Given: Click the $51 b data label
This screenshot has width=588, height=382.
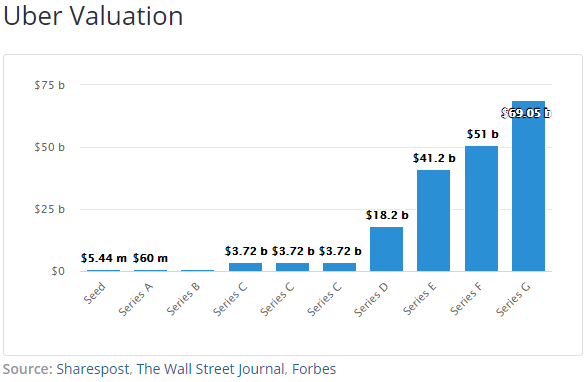Looking at the screenshot, I should 482,134.
